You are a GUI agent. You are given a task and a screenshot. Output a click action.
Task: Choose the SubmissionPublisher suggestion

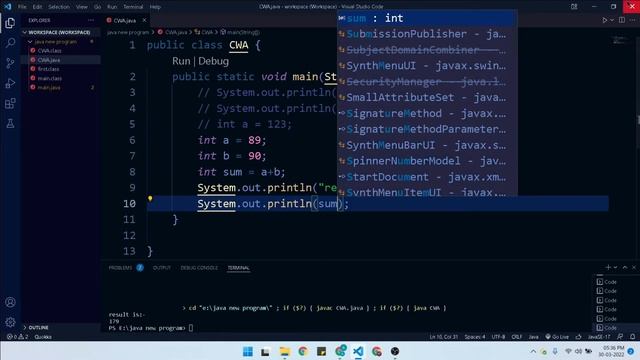point(427,34)
